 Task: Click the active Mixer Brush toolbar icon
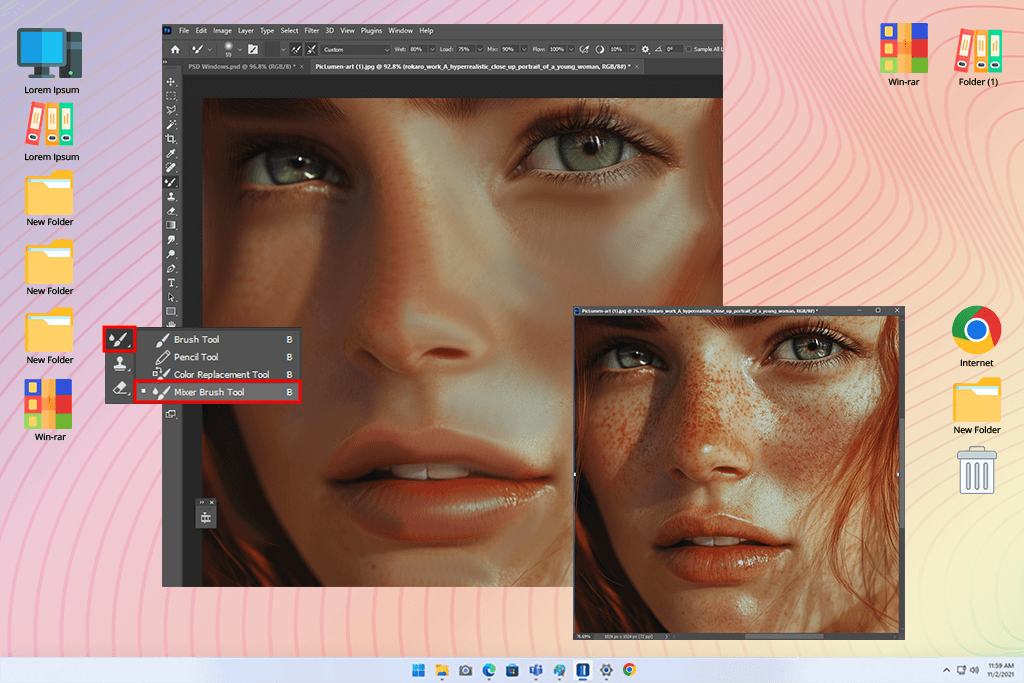pyautogui.click(x=171, y=182)
